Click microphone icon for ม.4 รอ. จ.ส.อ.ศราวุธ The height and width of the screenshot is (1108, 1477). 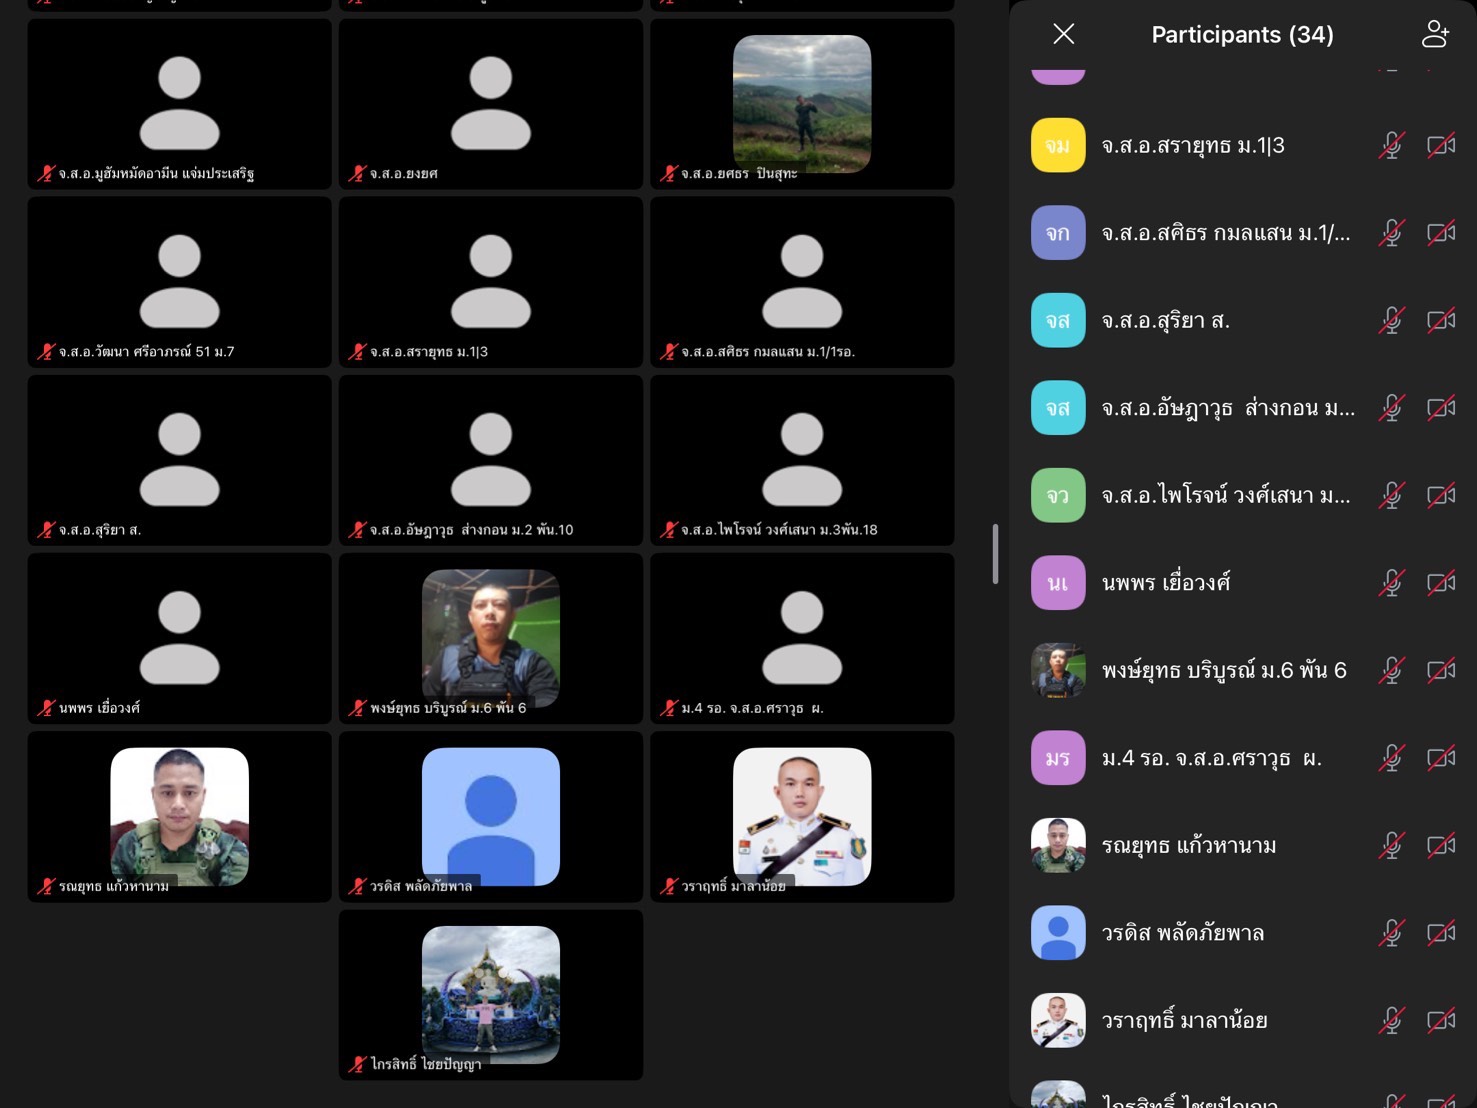tap(1391, 758)
